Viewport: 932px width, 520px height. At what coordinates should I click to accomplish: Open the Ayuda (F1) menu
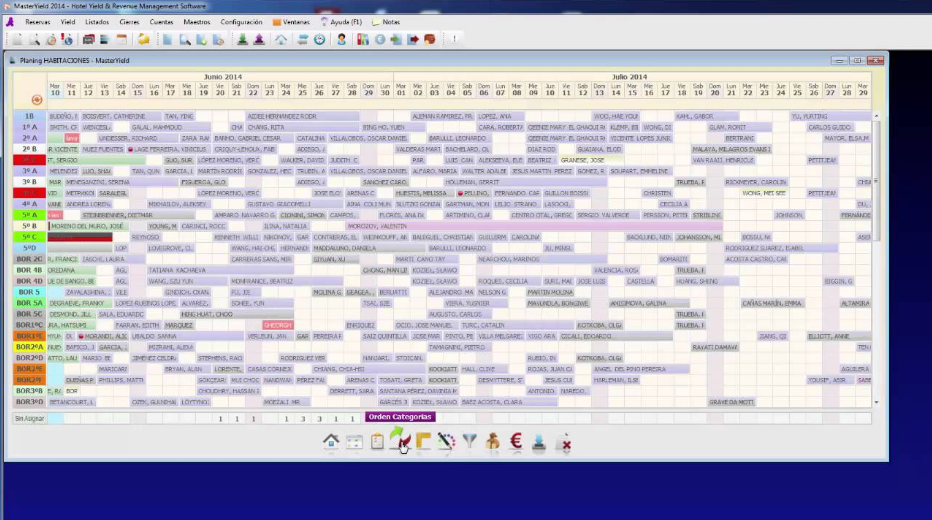(x=341, y=22)
